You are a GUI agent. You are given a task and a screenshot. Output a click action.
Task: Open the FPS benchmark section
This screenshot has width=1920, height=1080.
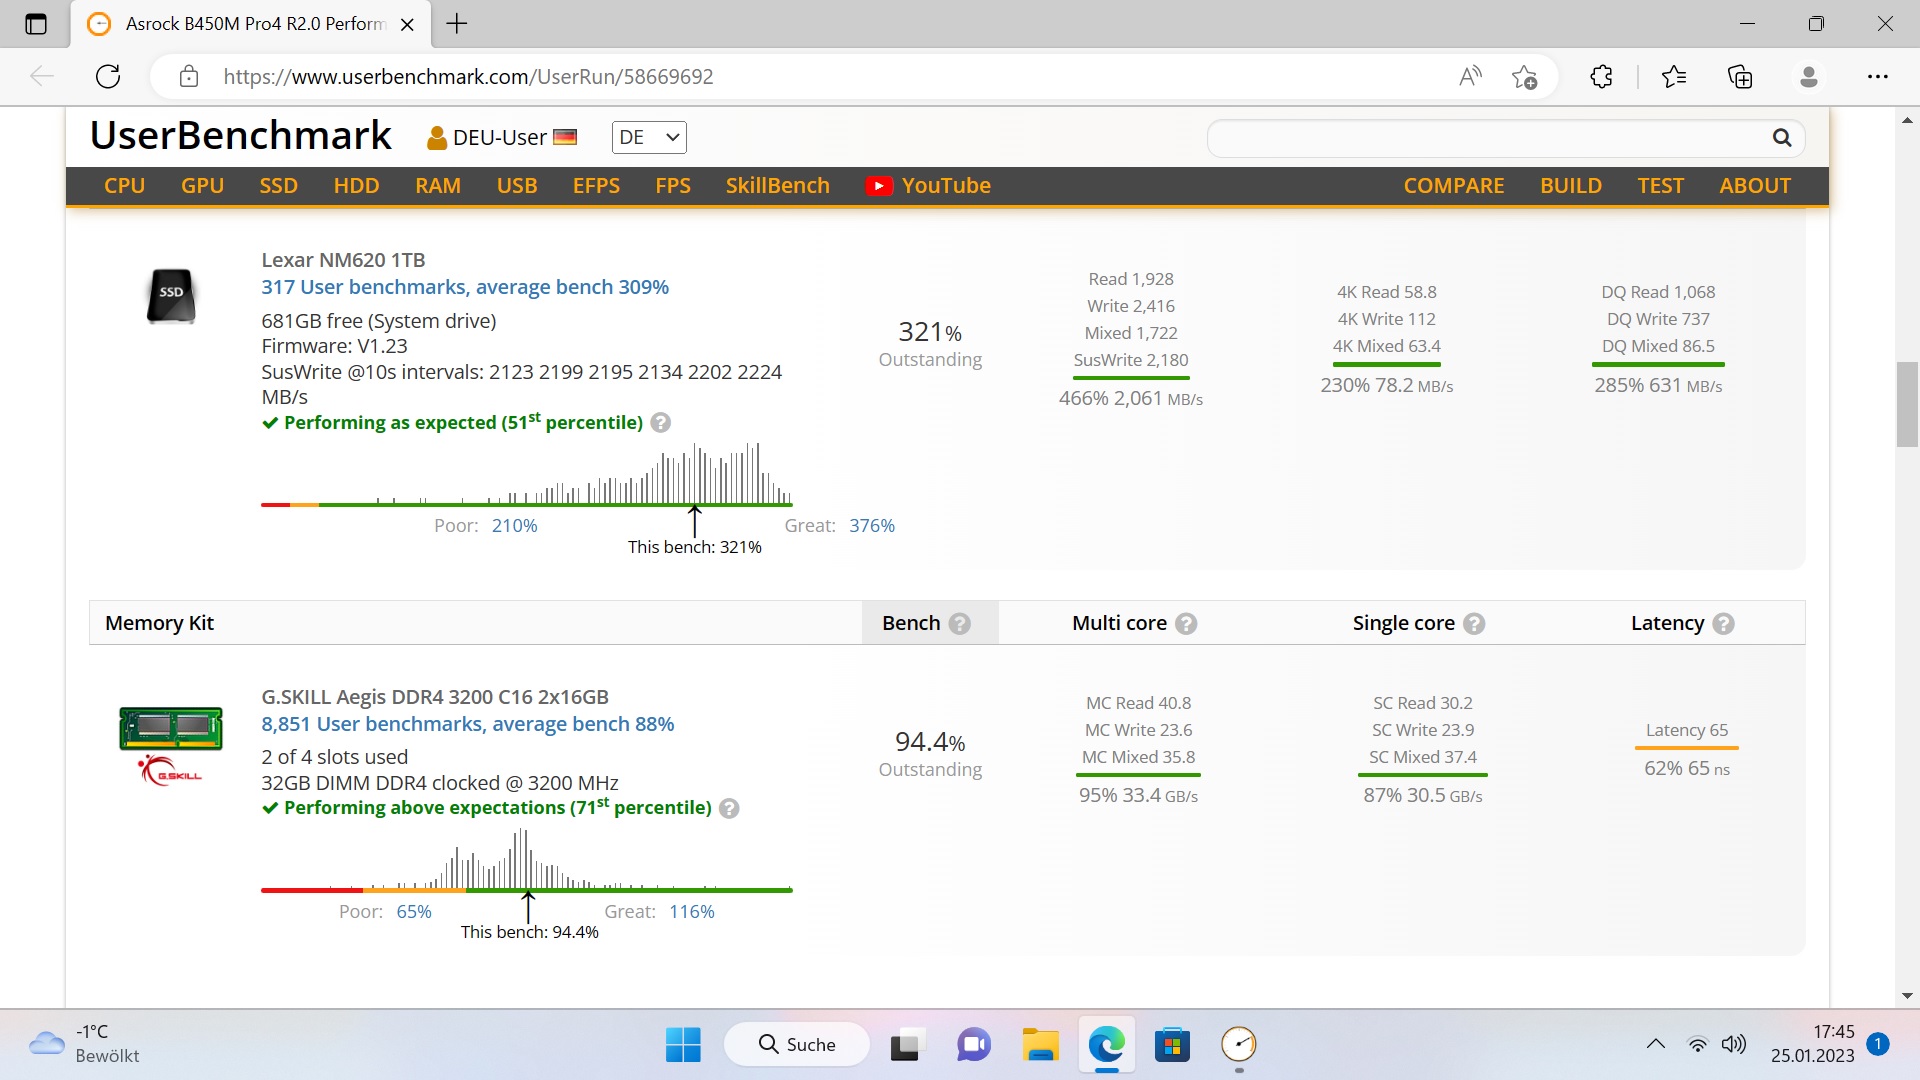coord(674,185)
